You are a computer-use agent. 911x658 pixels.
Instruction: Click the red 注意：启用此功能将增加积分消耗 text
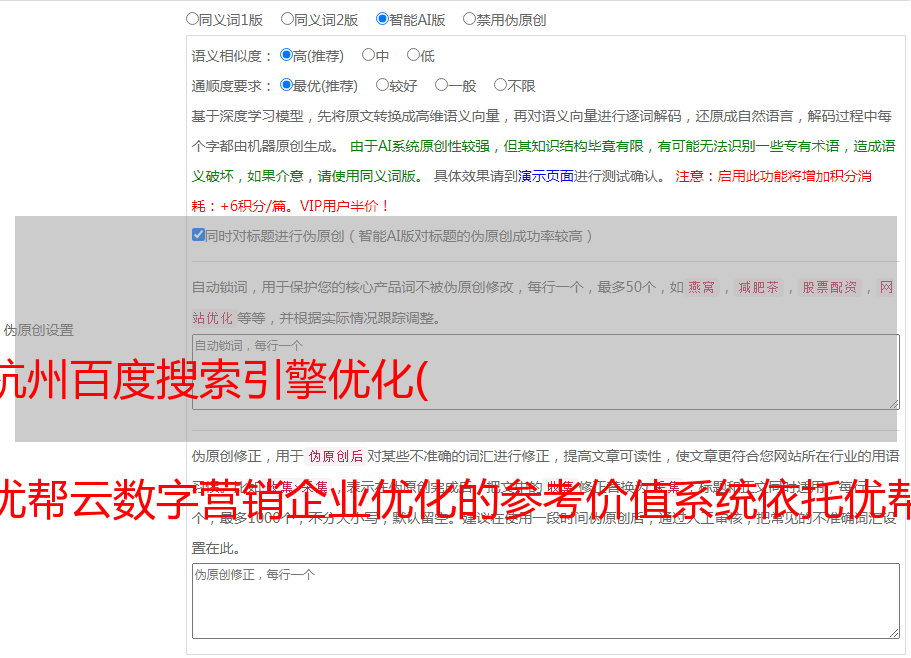coord(773,176)
